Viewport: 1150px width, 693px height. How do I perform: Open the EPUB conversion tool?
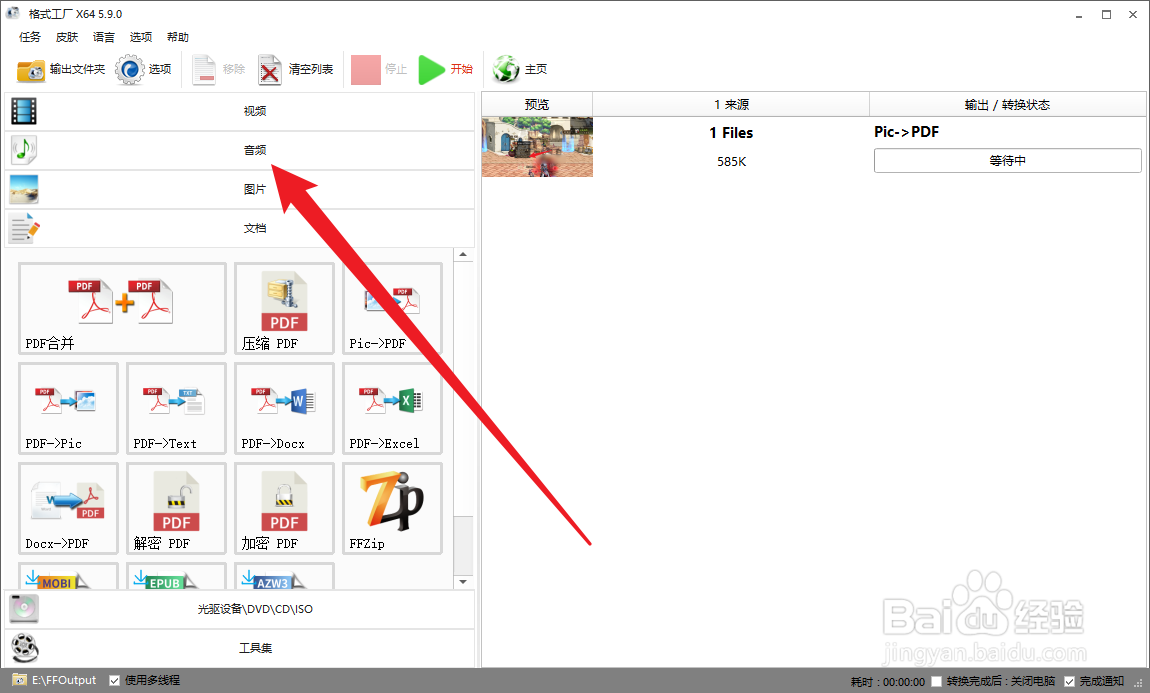tap(176, 576)
